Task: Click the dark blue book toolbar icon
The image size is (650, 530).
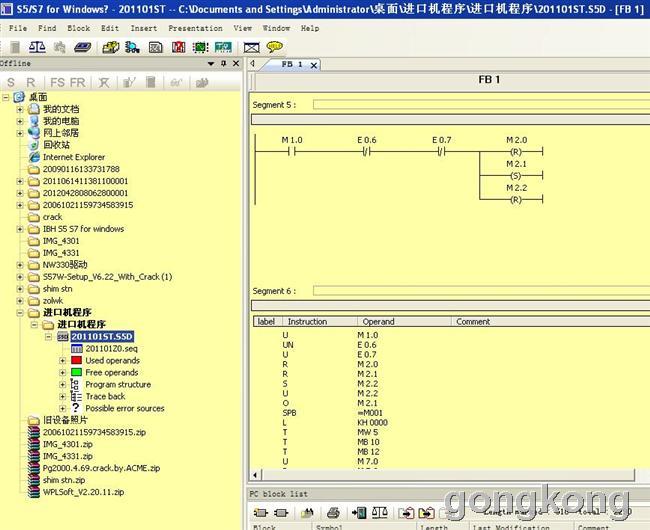Action: 83,47
